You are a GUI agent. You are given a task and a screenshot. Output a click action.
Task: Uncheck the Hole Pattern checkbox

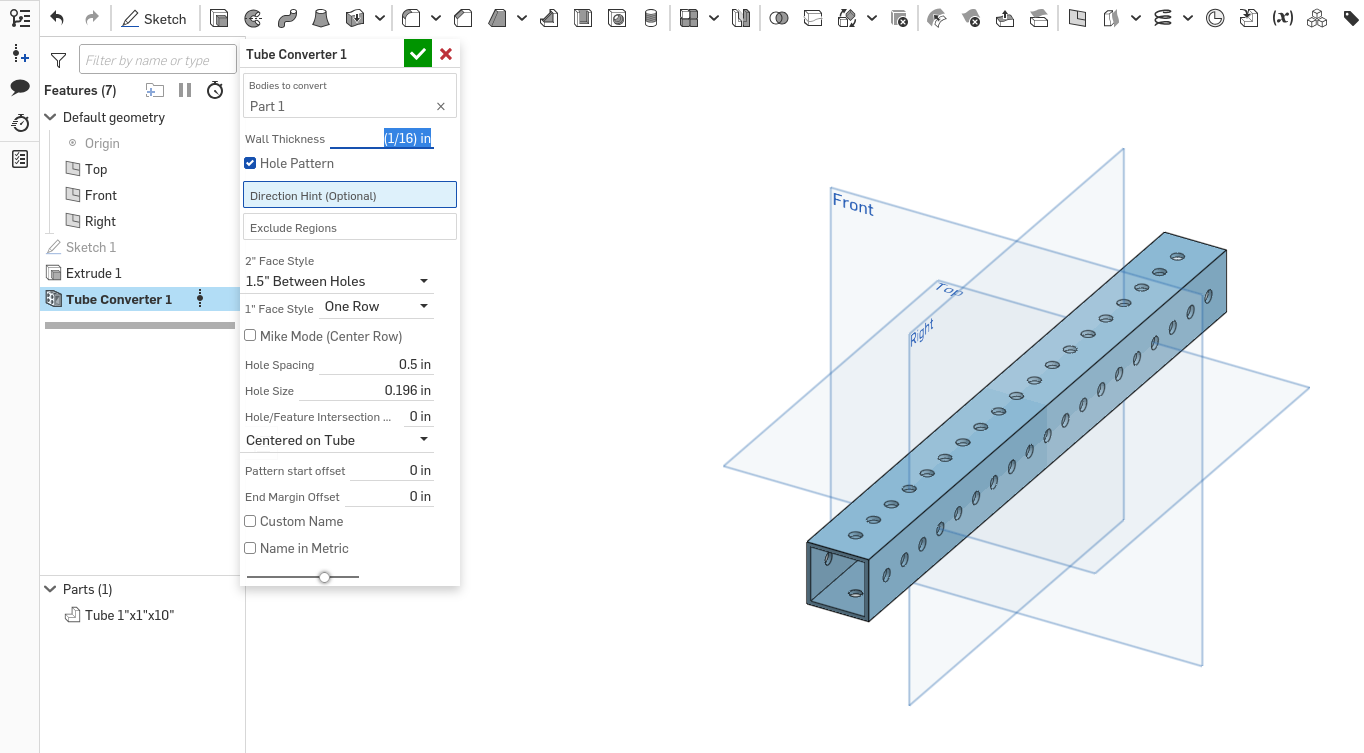(x=251, y=163)
